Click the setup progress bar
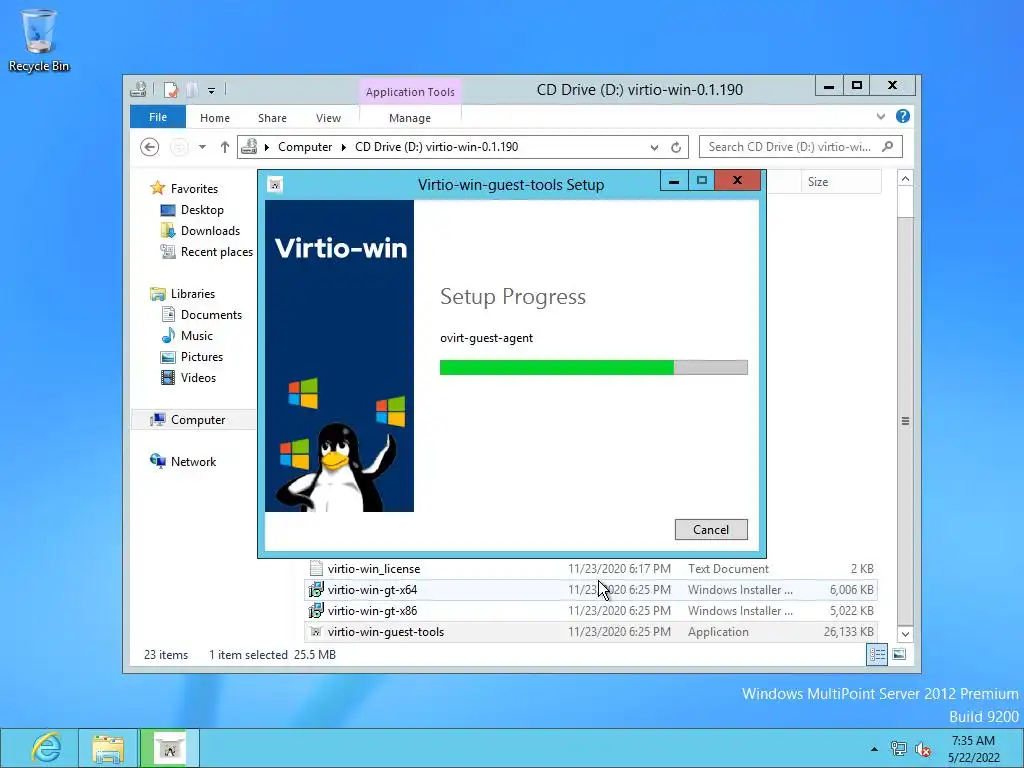The width and height of the screenshot is (1024, 768). point(594,368)
